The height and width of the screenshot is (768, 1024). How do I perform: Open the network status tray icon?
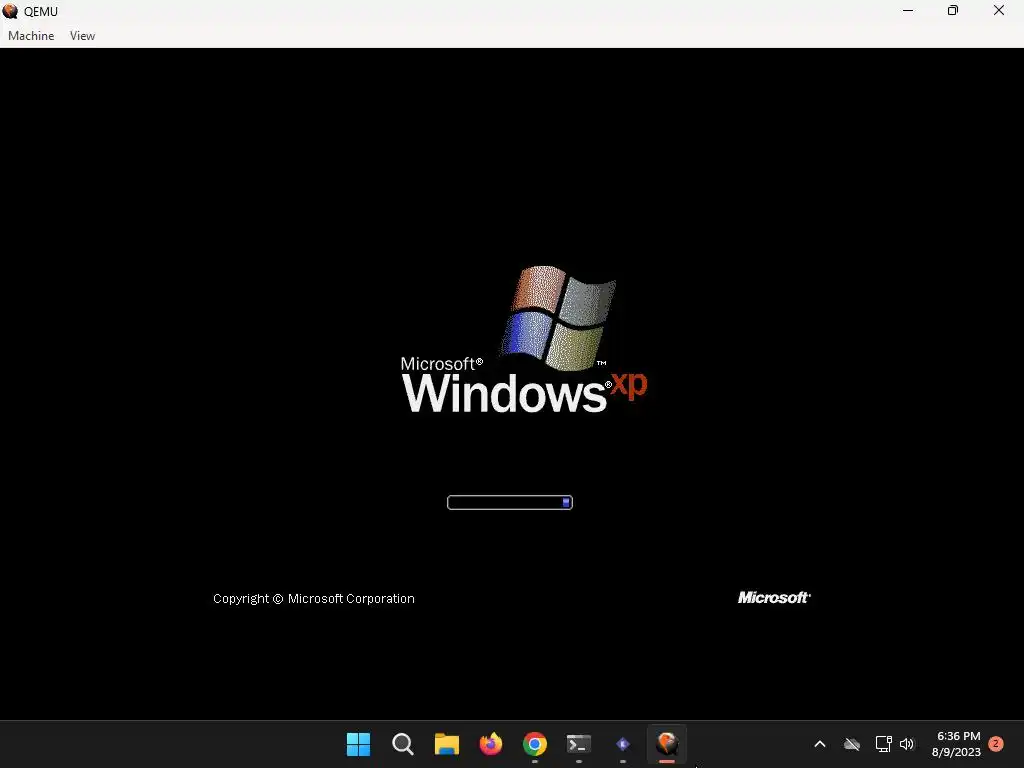click(883, 744)
